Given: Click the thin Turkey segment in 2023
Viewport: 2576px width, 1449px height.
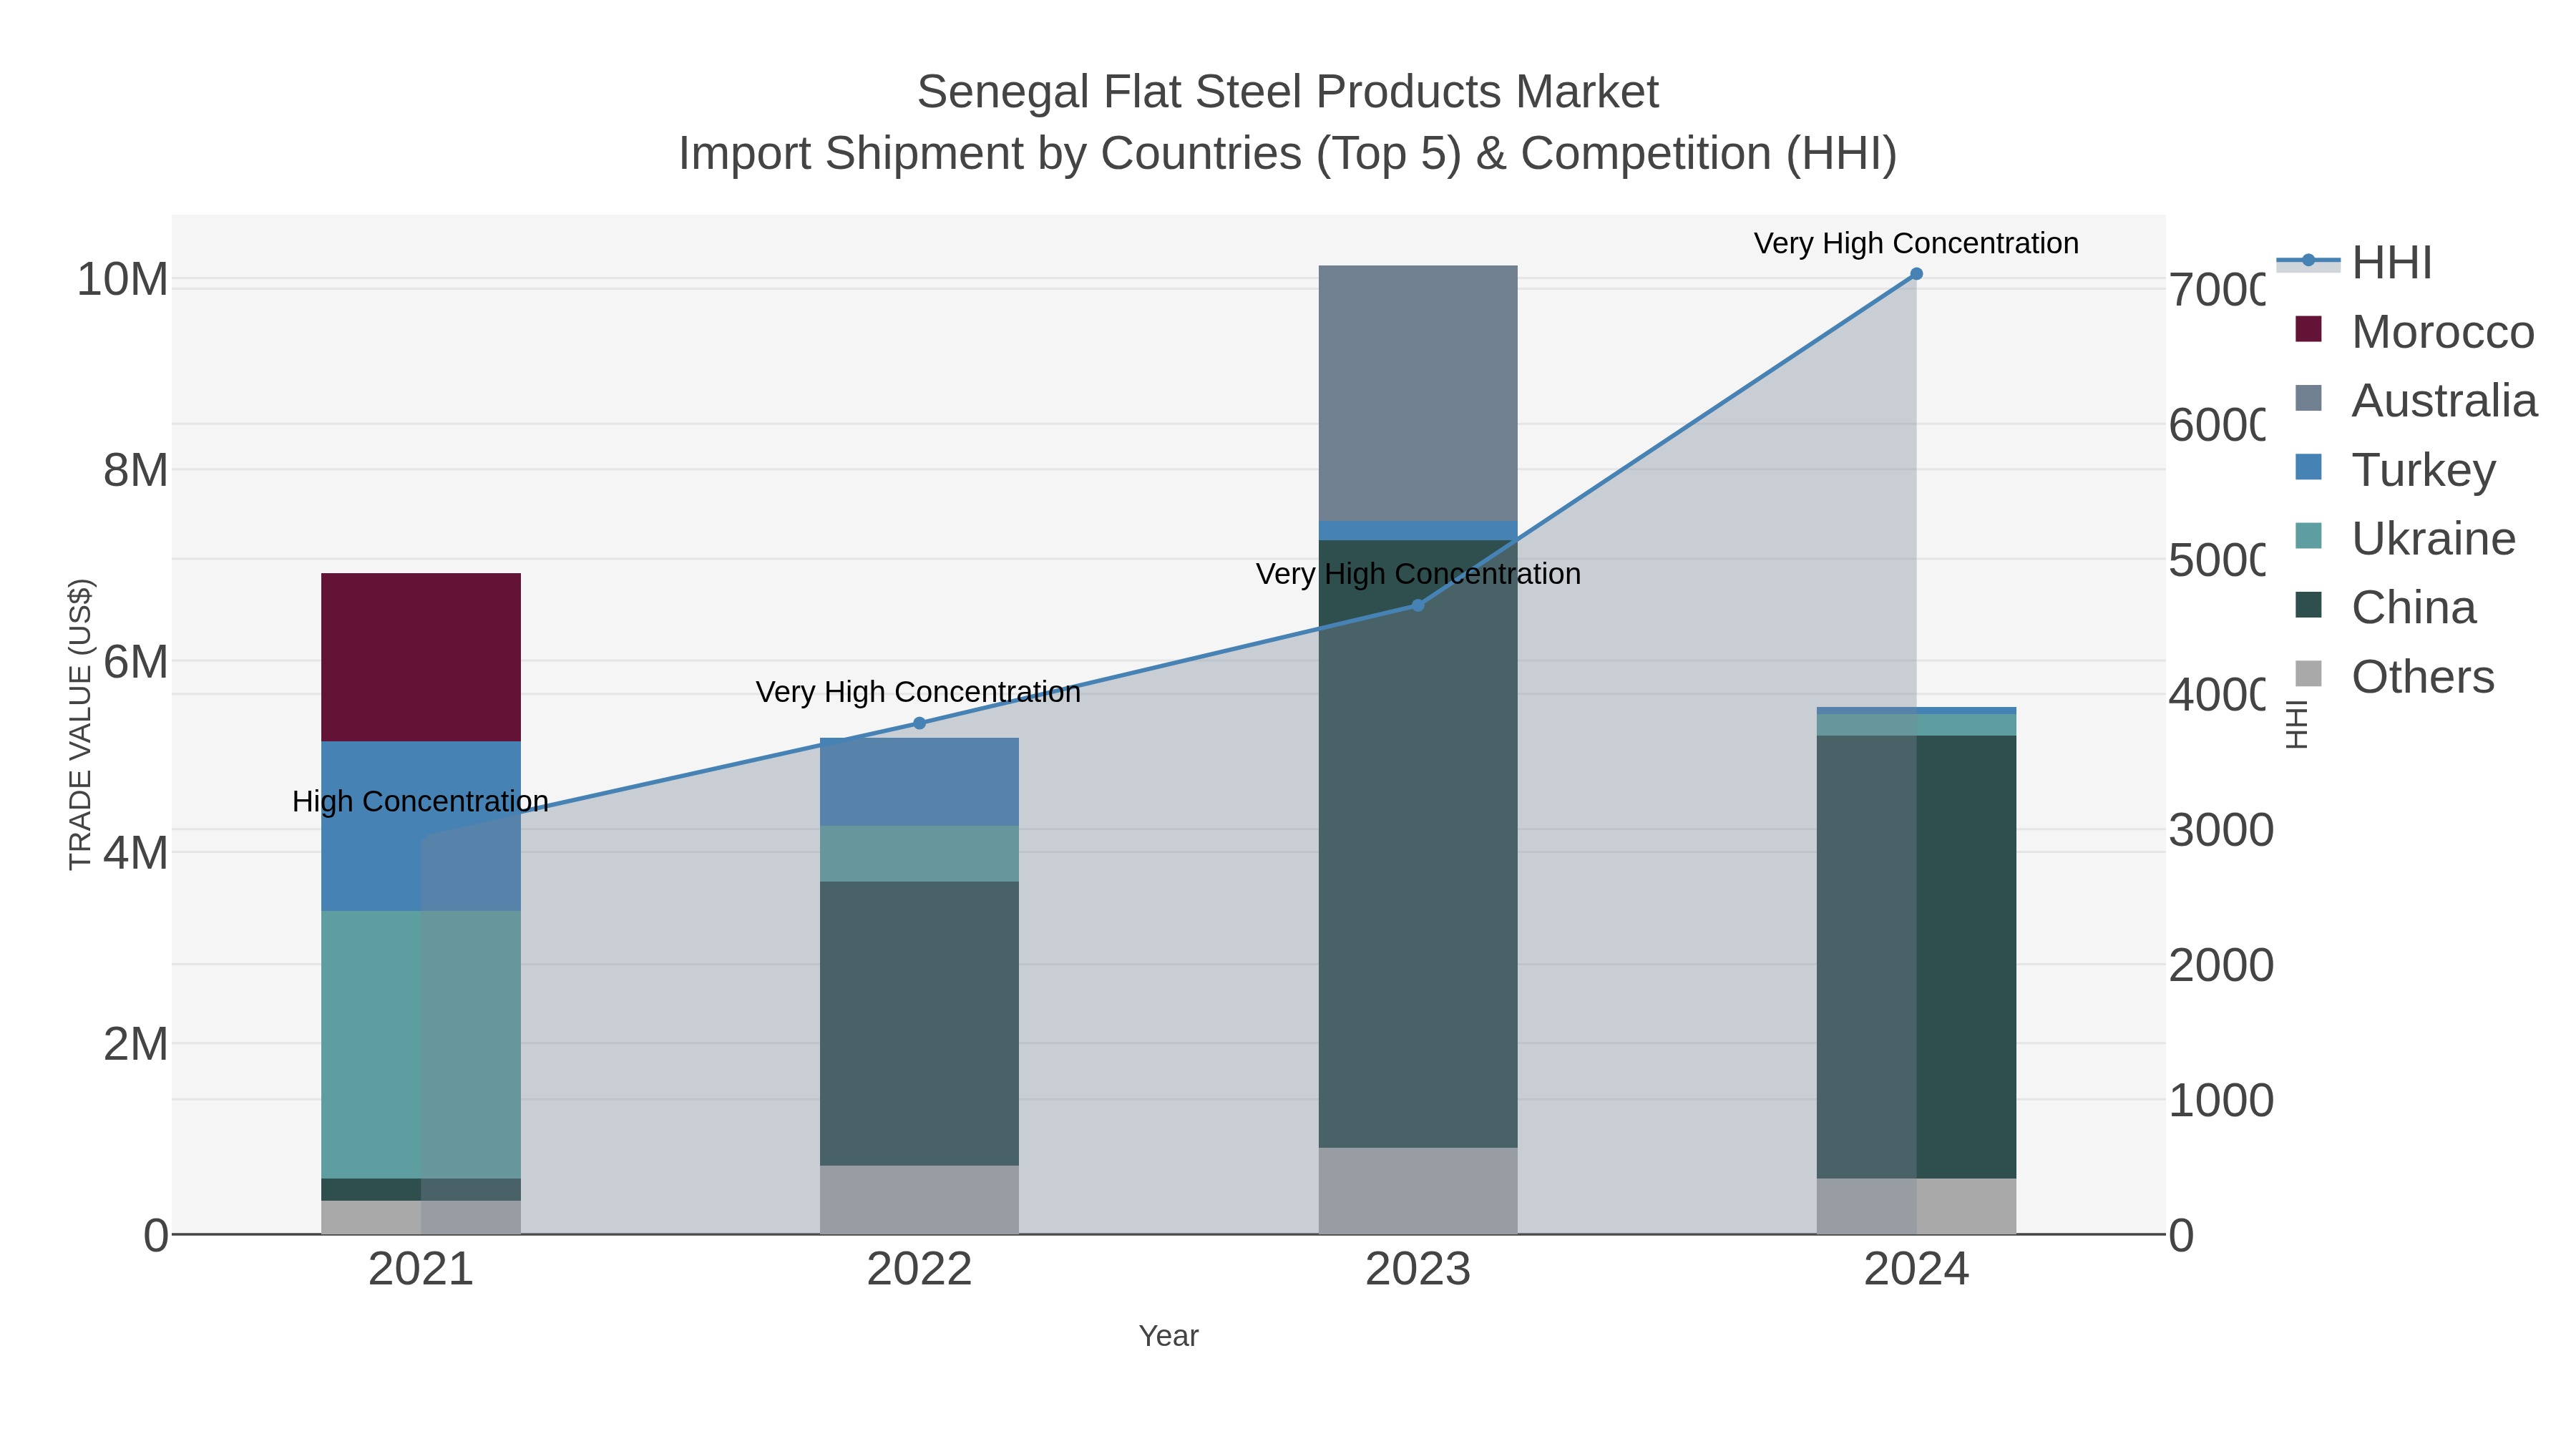Looking at the screenshot, I should point(1418,530).
